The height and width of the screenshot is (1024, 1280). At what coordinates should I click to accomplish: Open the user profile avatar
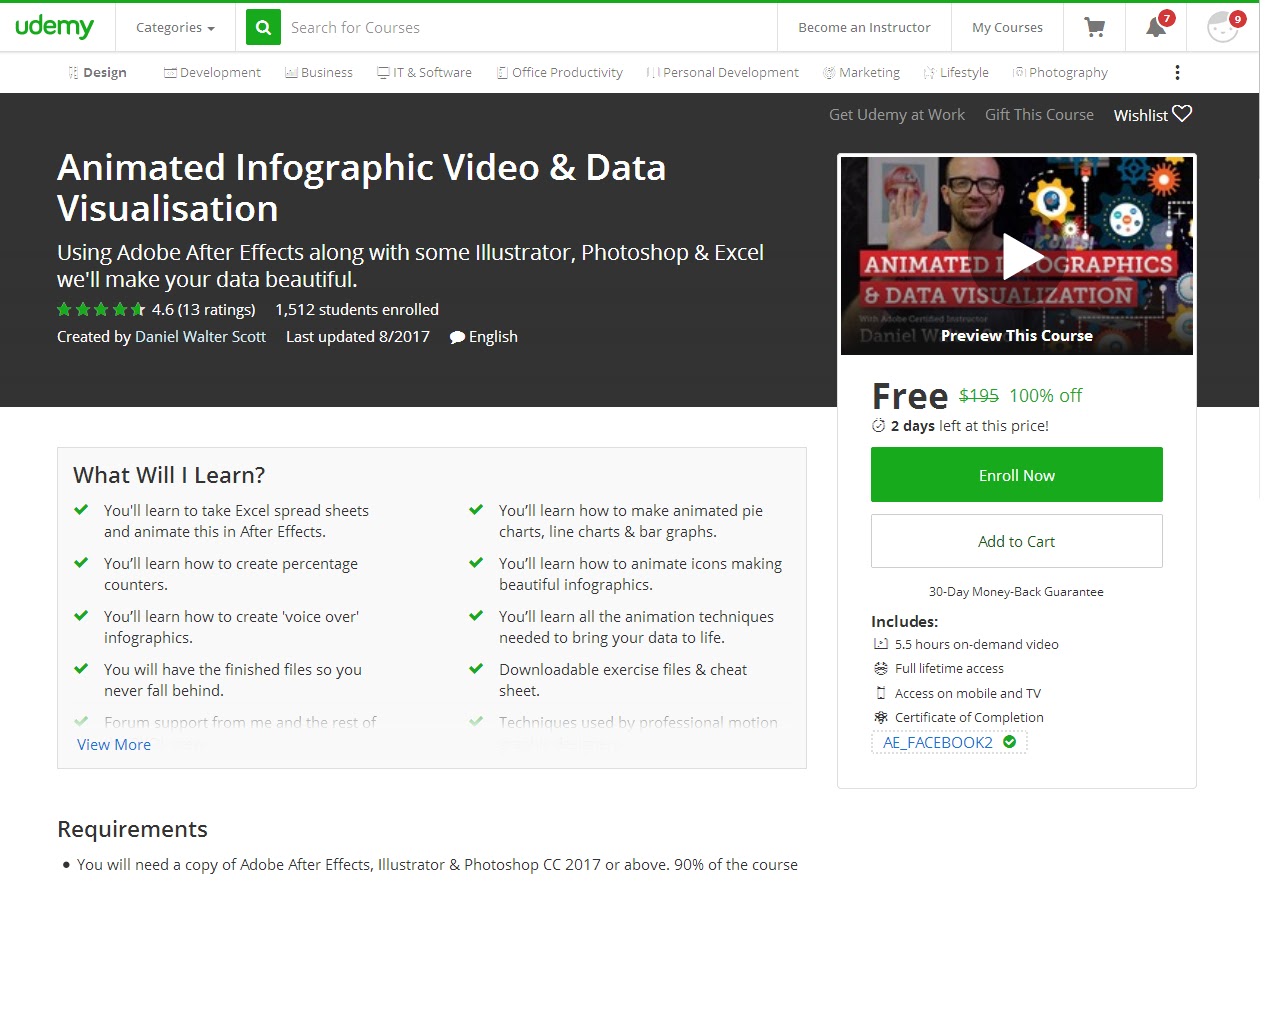[x=1223, y=27]
